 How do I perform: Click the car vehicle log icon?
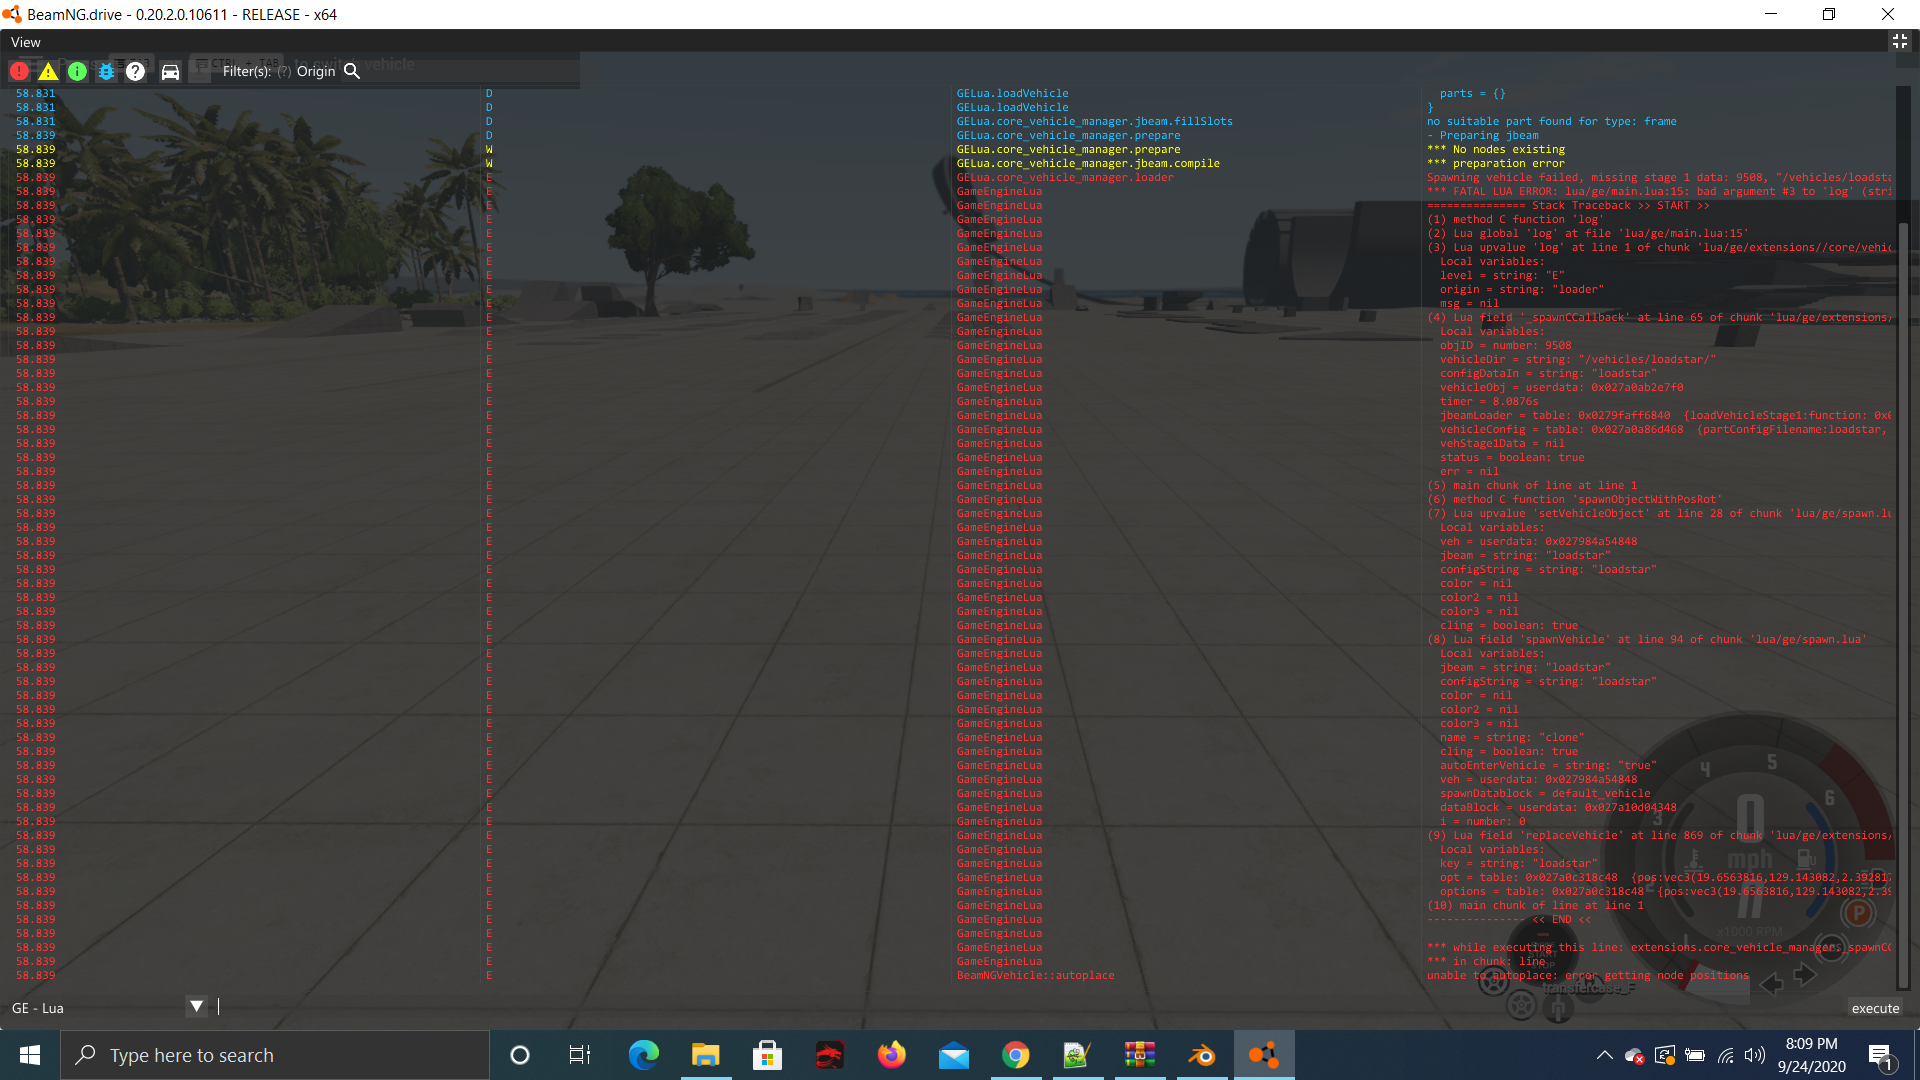pos(170,71)
